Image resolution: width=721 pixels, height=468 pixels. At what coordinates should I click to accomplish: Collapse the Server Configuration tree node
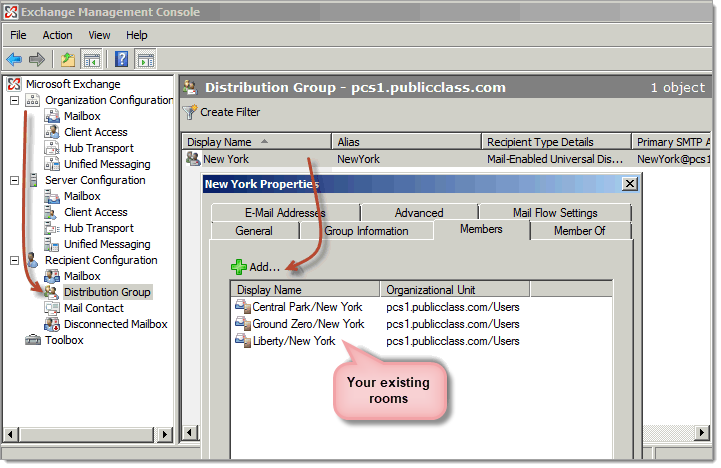coord(15,181)
